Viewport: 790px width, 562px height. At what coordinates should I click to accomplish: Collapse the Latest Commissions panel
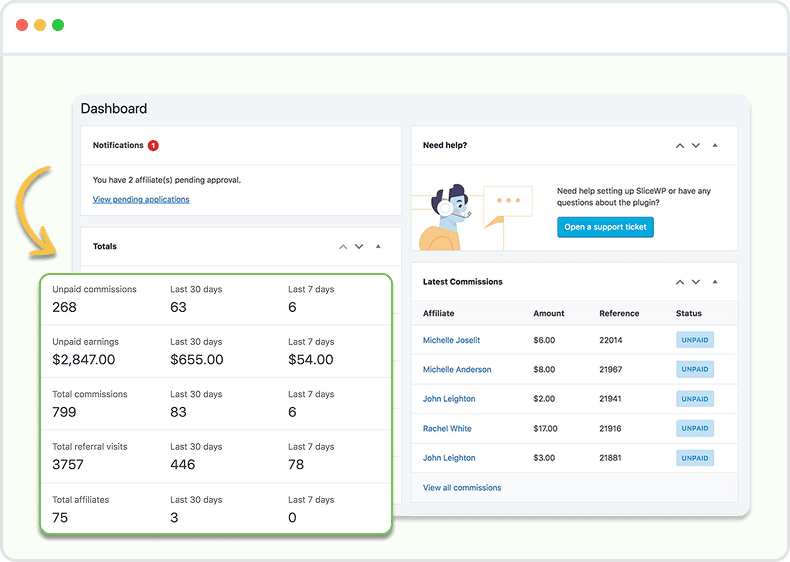715,283
